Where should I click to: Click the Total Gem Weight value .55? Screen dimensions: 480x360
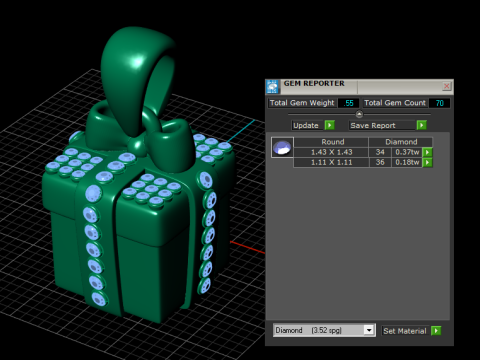pyautogui.click(x=349, y=103)
